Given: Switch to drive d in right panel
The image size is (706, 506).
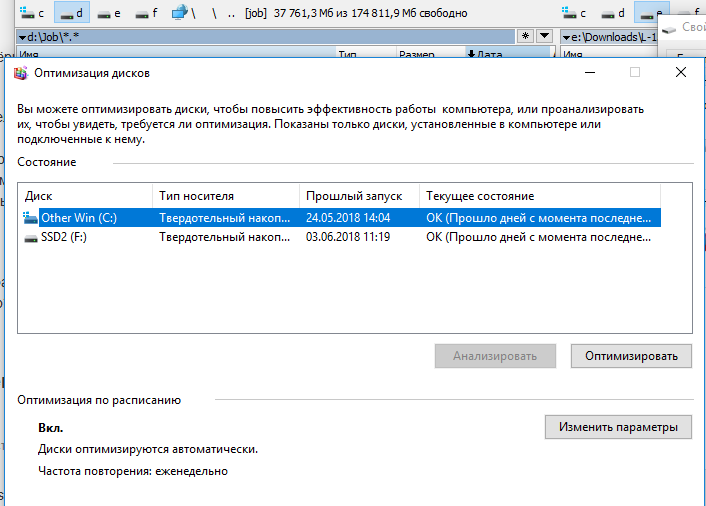Looking at the screenshot, I should tap(613, 13).
